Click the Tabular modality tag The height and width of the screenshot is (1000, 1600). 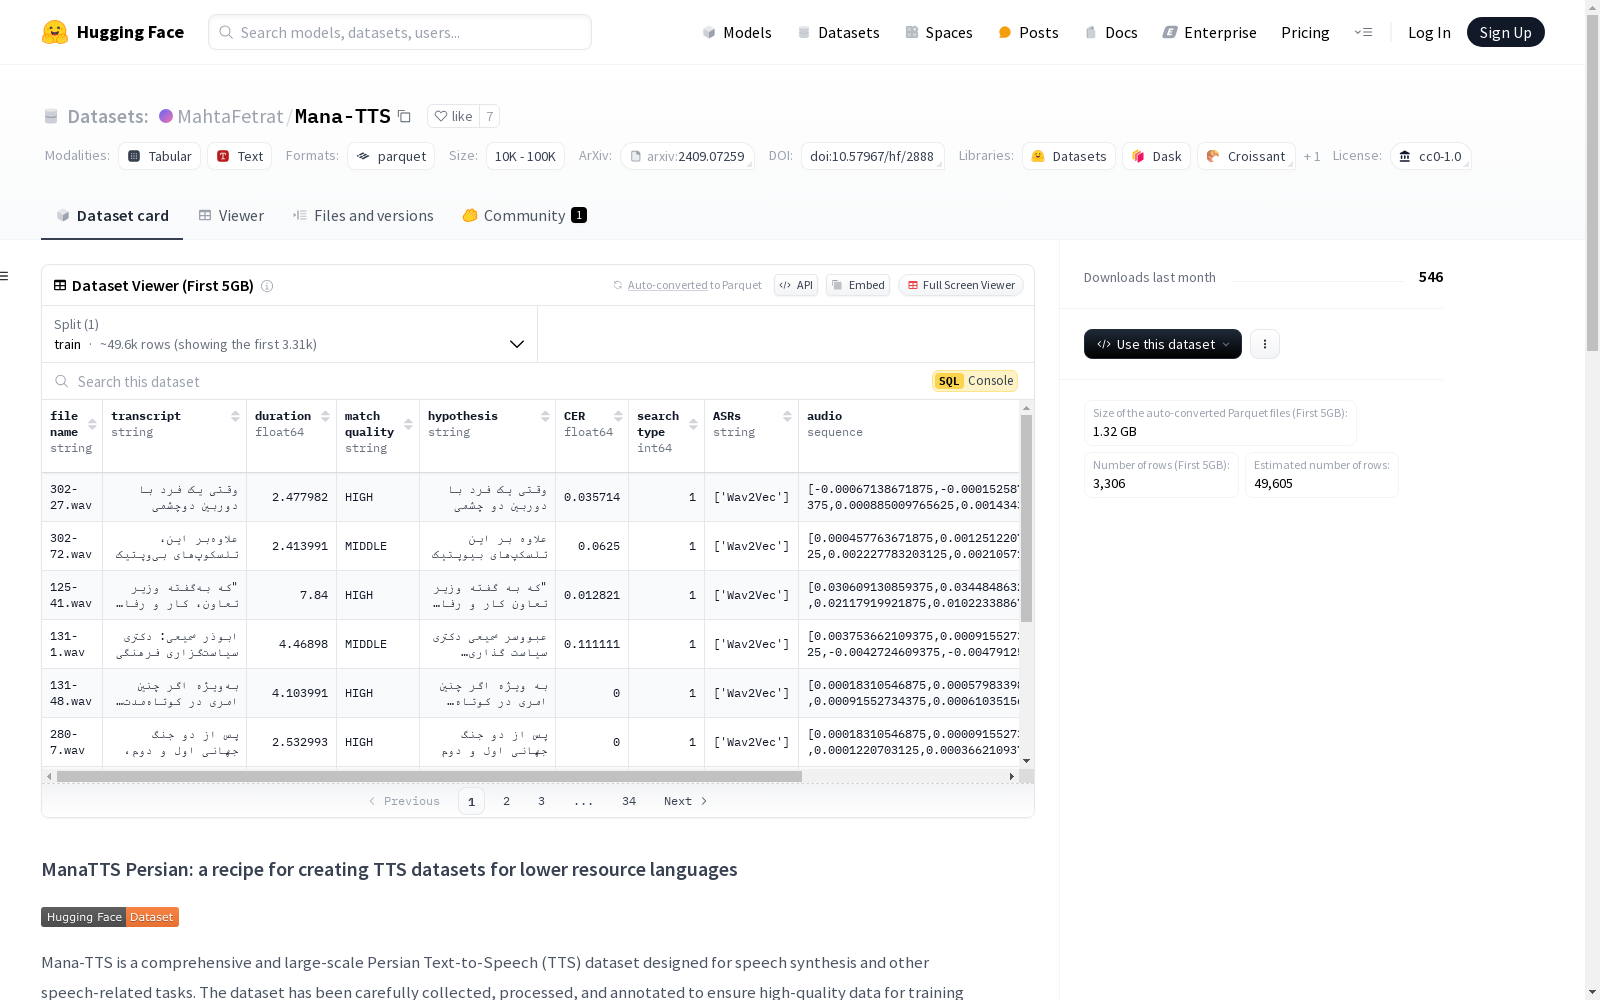[160, 156]
